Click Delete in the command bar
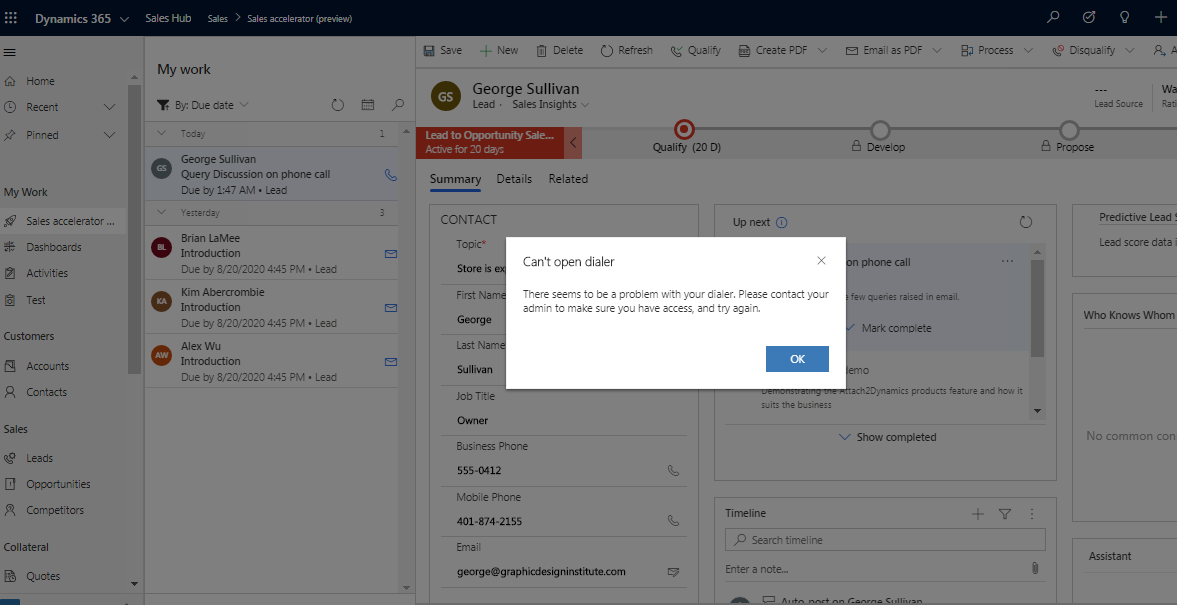 (x=559, y=50)
